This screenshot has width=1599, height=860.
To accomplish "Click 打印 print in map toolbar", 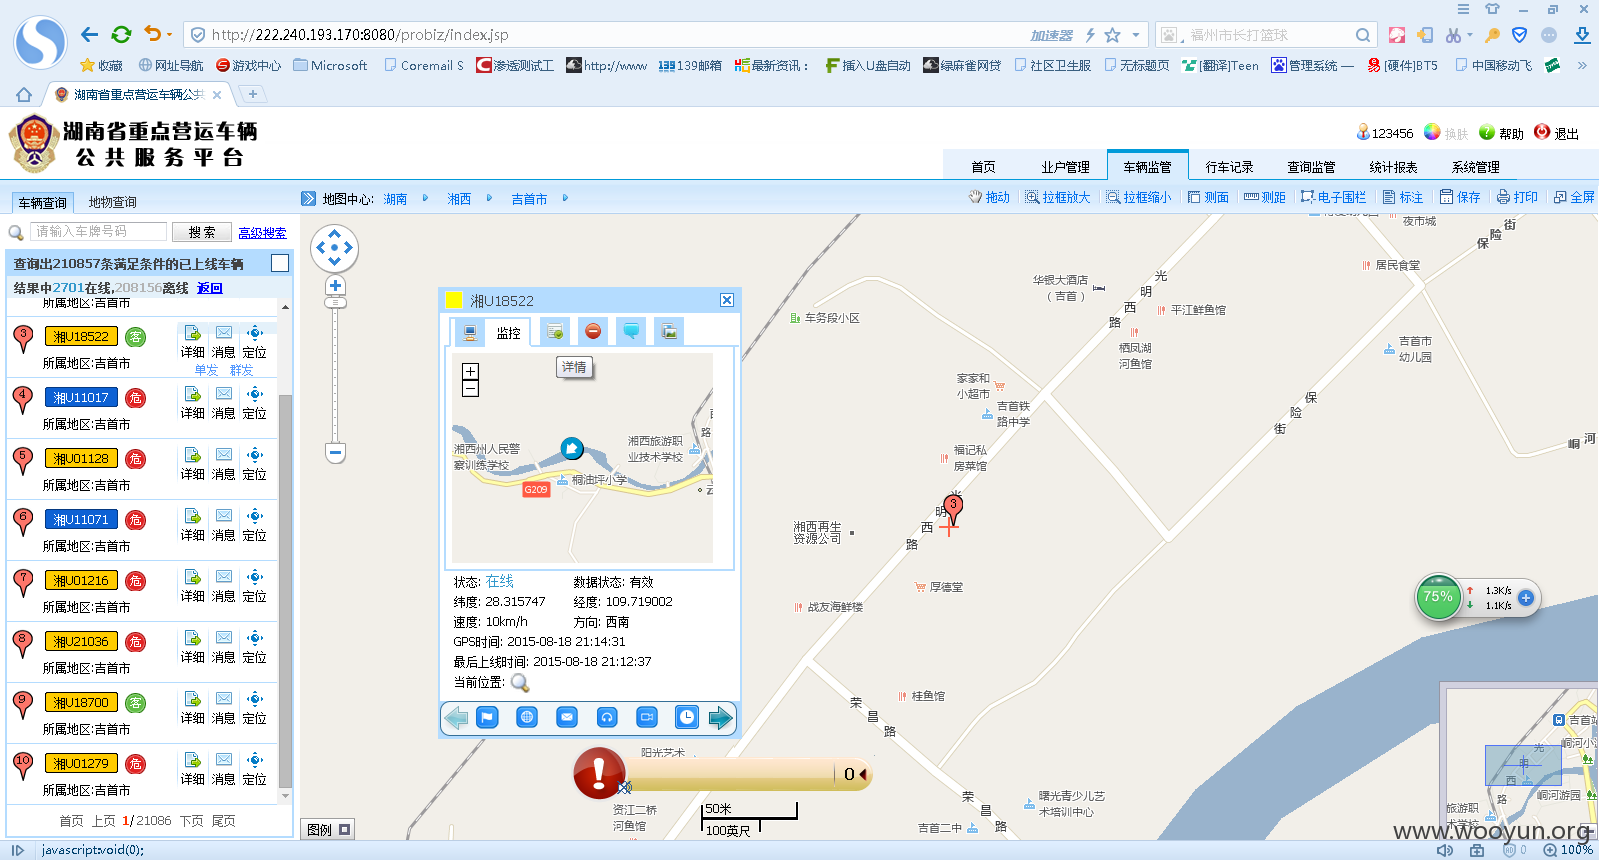I will tap(1517, 197).
